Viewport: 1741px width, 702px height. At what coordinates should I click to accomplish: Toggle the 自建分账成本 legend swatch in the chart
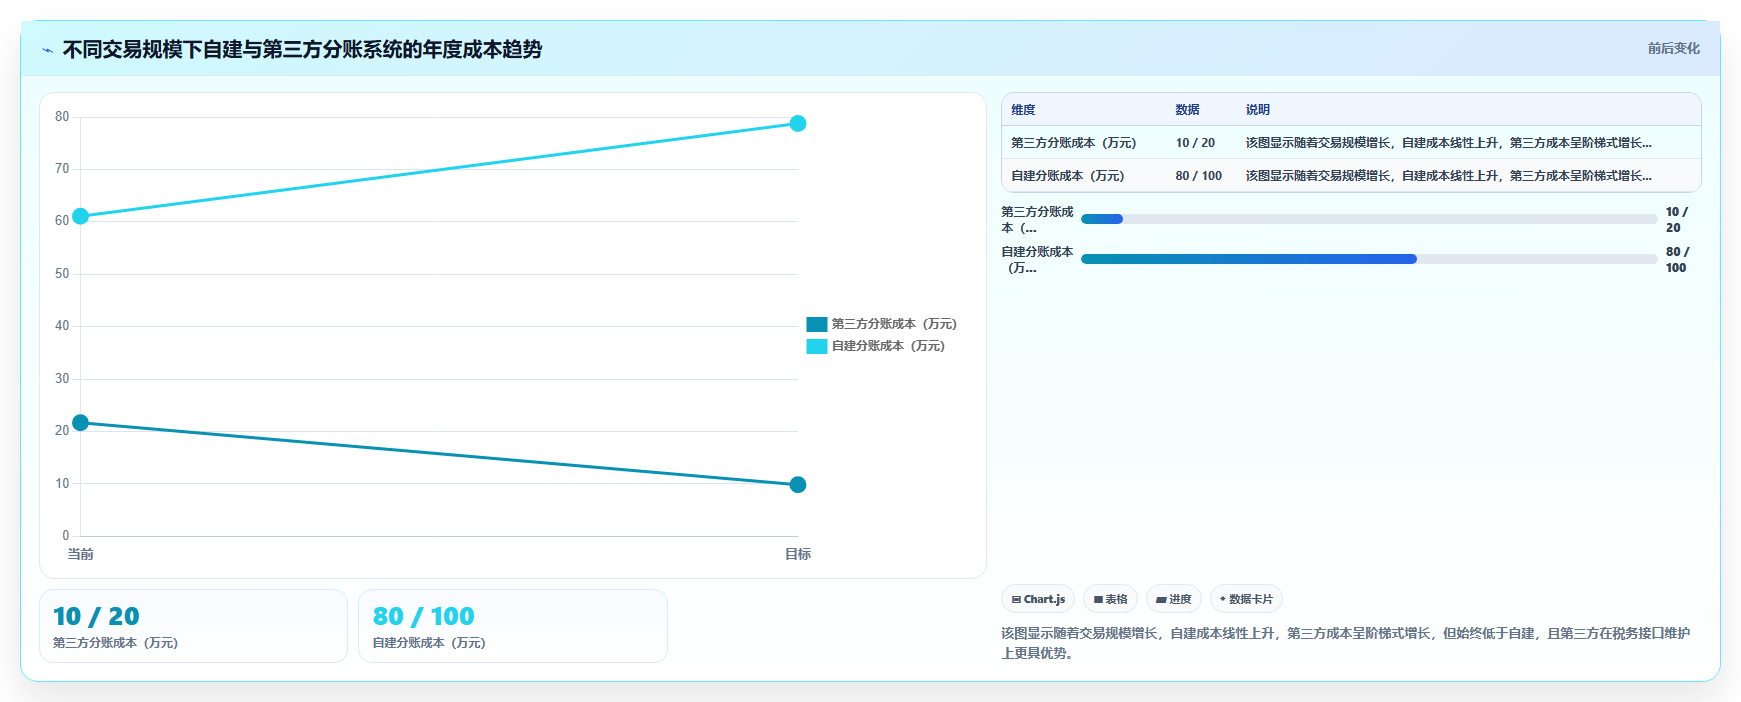point(816,346)
